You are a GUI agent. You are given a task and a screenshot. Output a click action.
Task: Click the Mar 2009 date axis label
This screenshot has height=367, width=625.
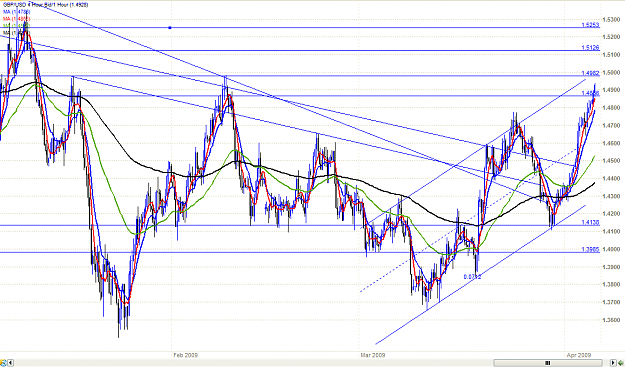click(x=373, y=355)
